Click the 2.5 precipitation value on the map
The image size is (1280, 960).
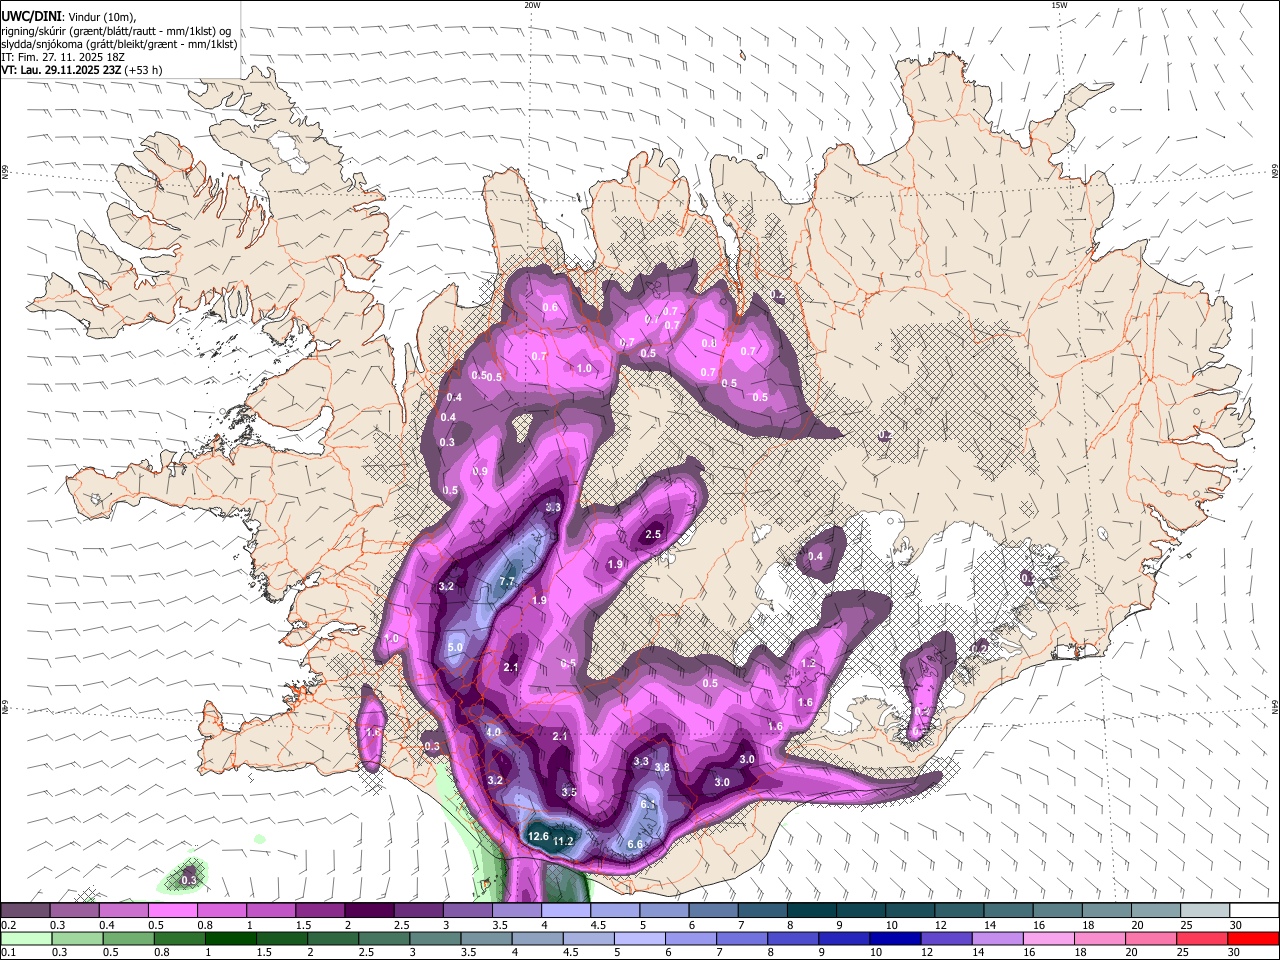(x=653, y=534)
